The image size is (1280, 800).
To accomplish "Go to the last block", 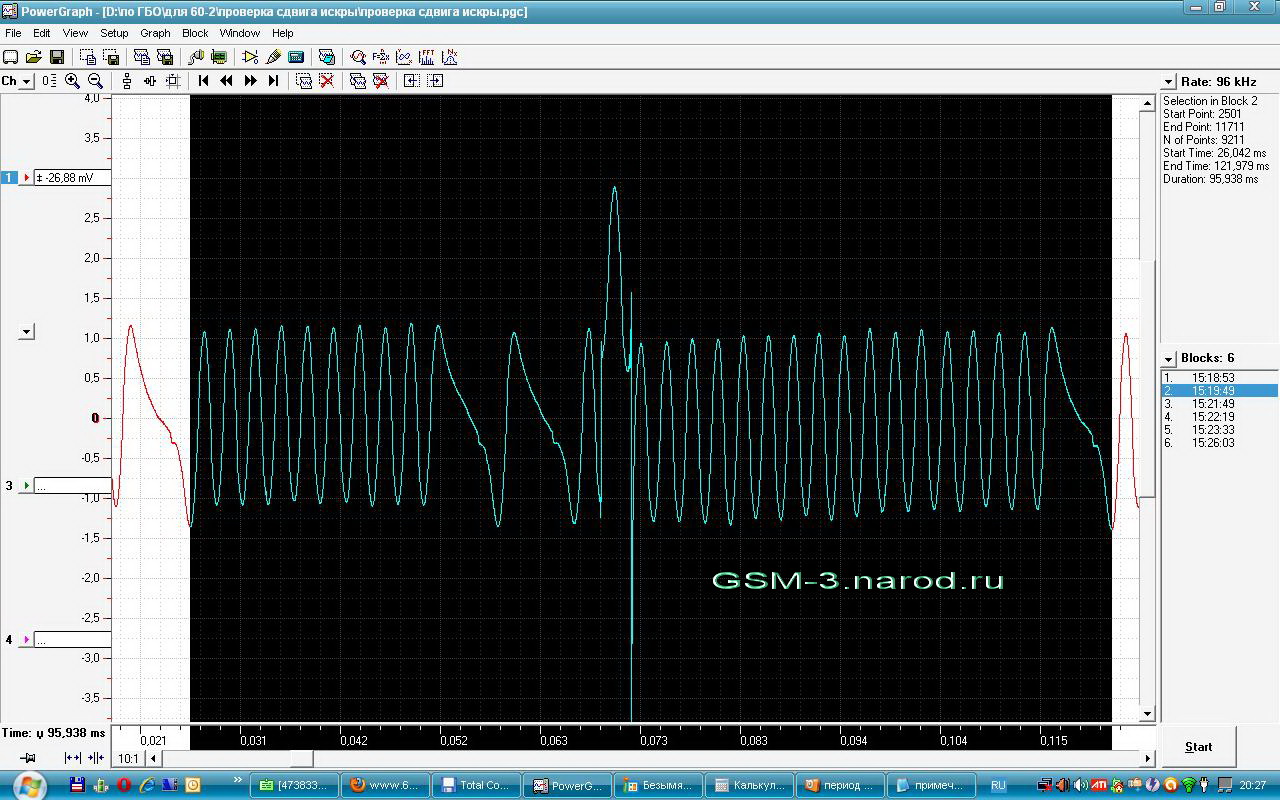I will coord(273,81).
